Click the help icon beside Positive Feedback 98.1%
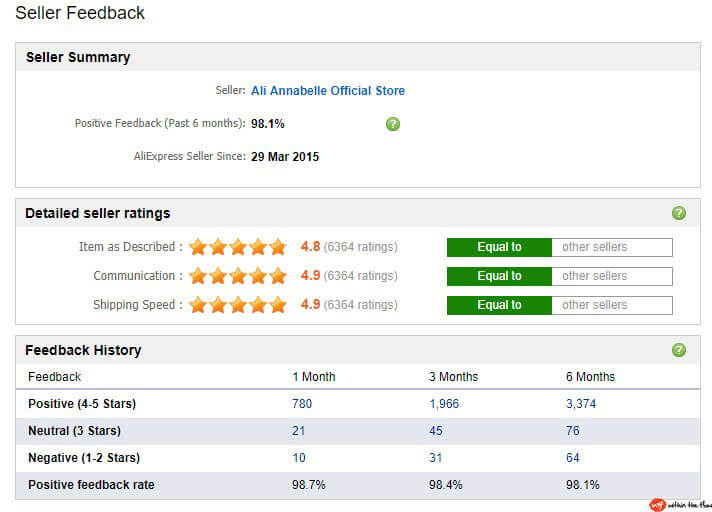 point(393,124)
